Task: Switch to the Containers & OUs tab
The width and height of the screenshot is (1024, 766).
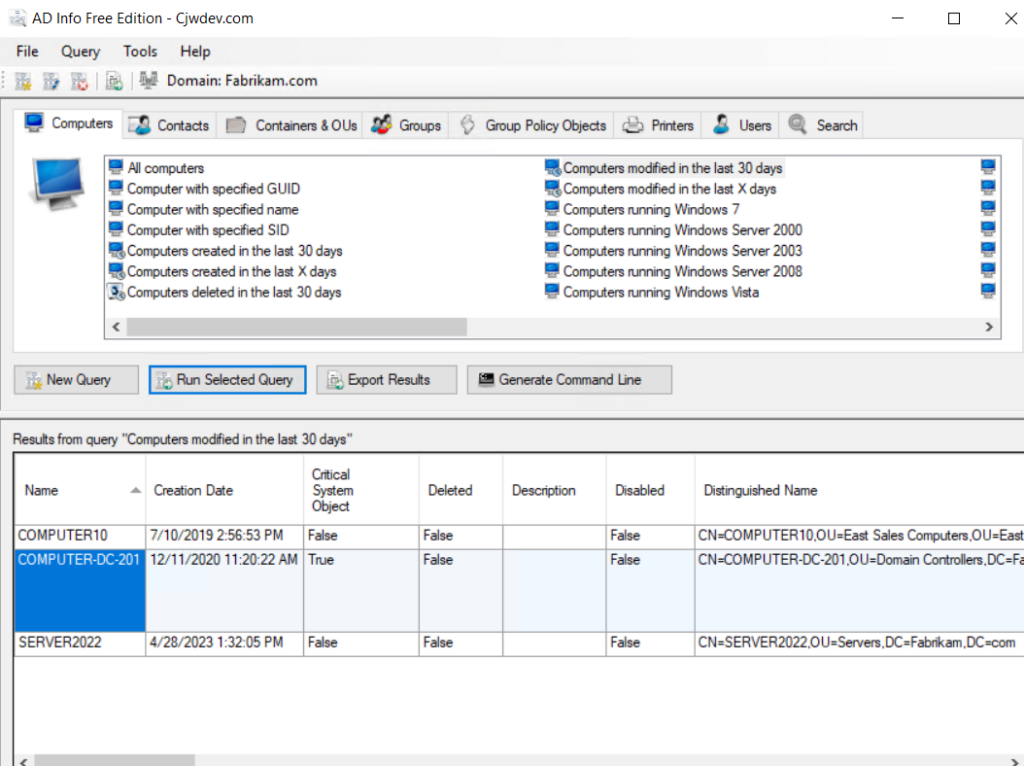Action: coord(291,125)
